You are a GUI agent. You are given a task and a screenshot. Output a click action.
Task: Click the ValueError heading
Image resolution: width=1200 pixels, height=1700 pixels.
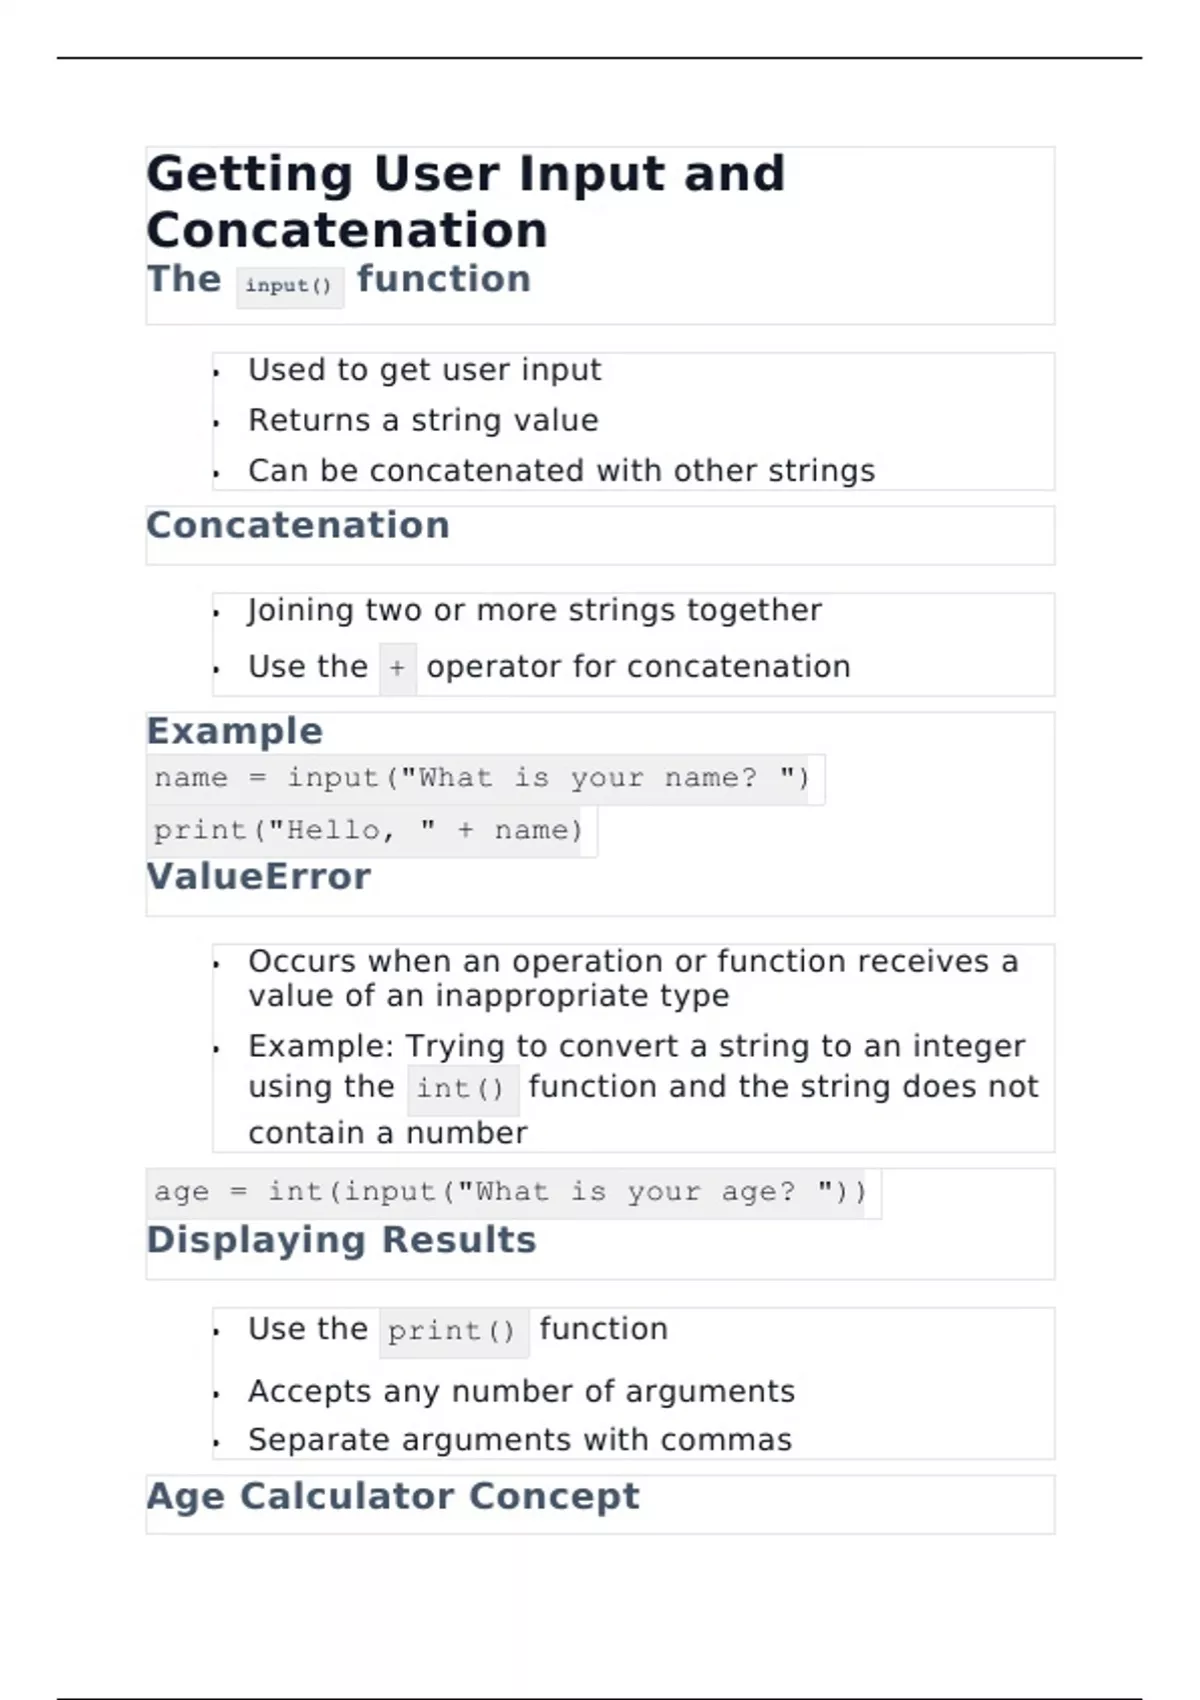click(x=259, y=877)
